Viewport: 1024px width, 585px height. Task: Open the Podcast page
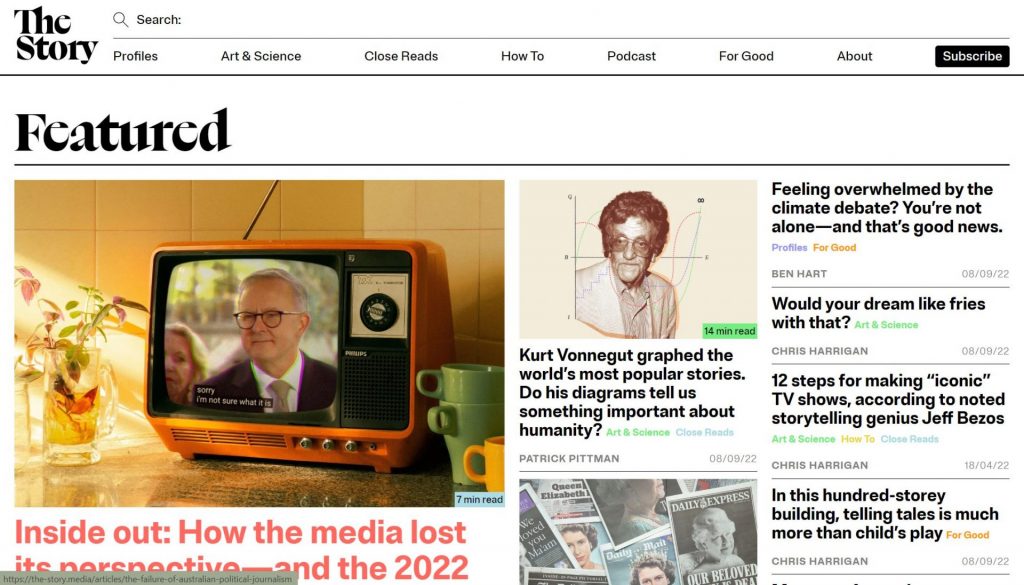(632, 56)
